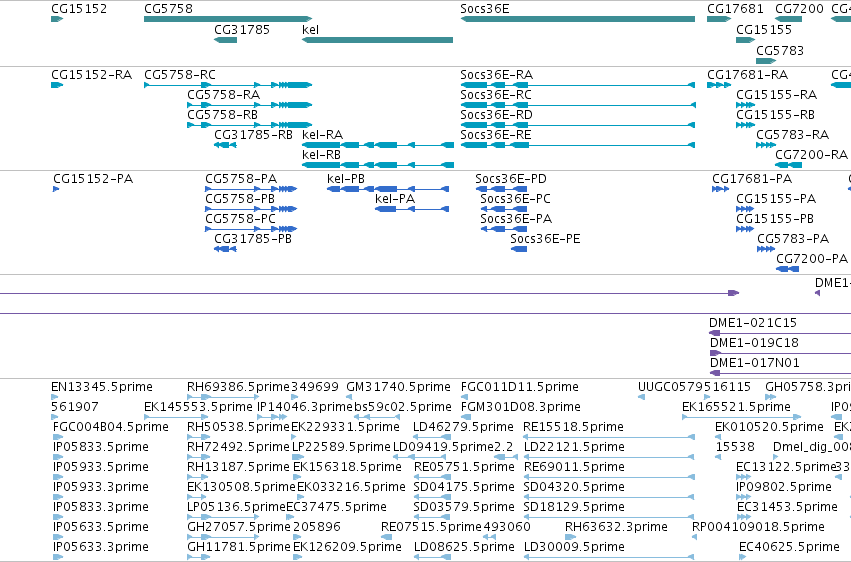Click EST GM31740.5prime

(x=349, y=397)
